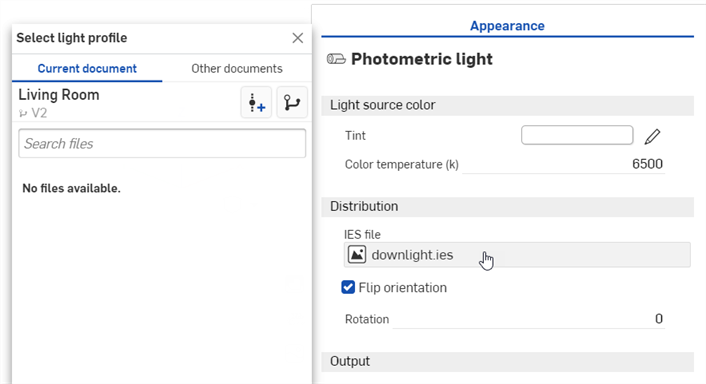This screenshot has height=384, width=706.
Task: Click the branch graph icon button
Action: click(x=292, y=103)
